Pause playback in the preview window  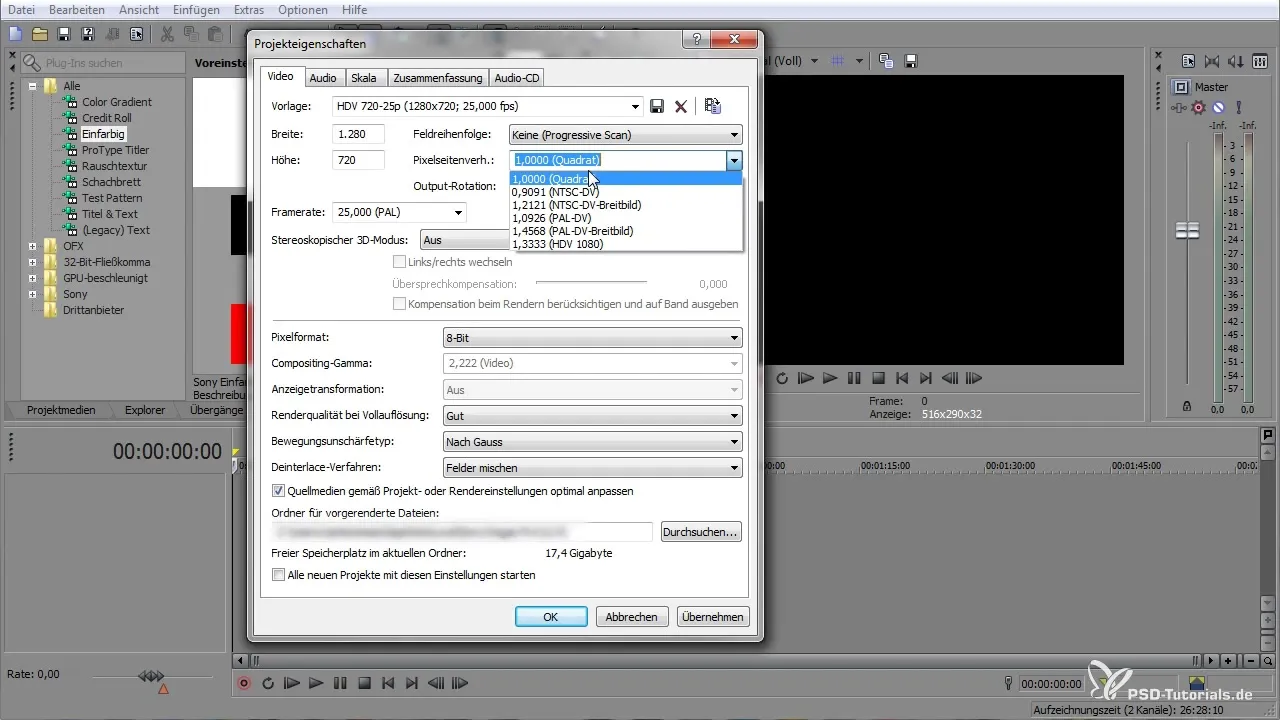coord(854,379)
